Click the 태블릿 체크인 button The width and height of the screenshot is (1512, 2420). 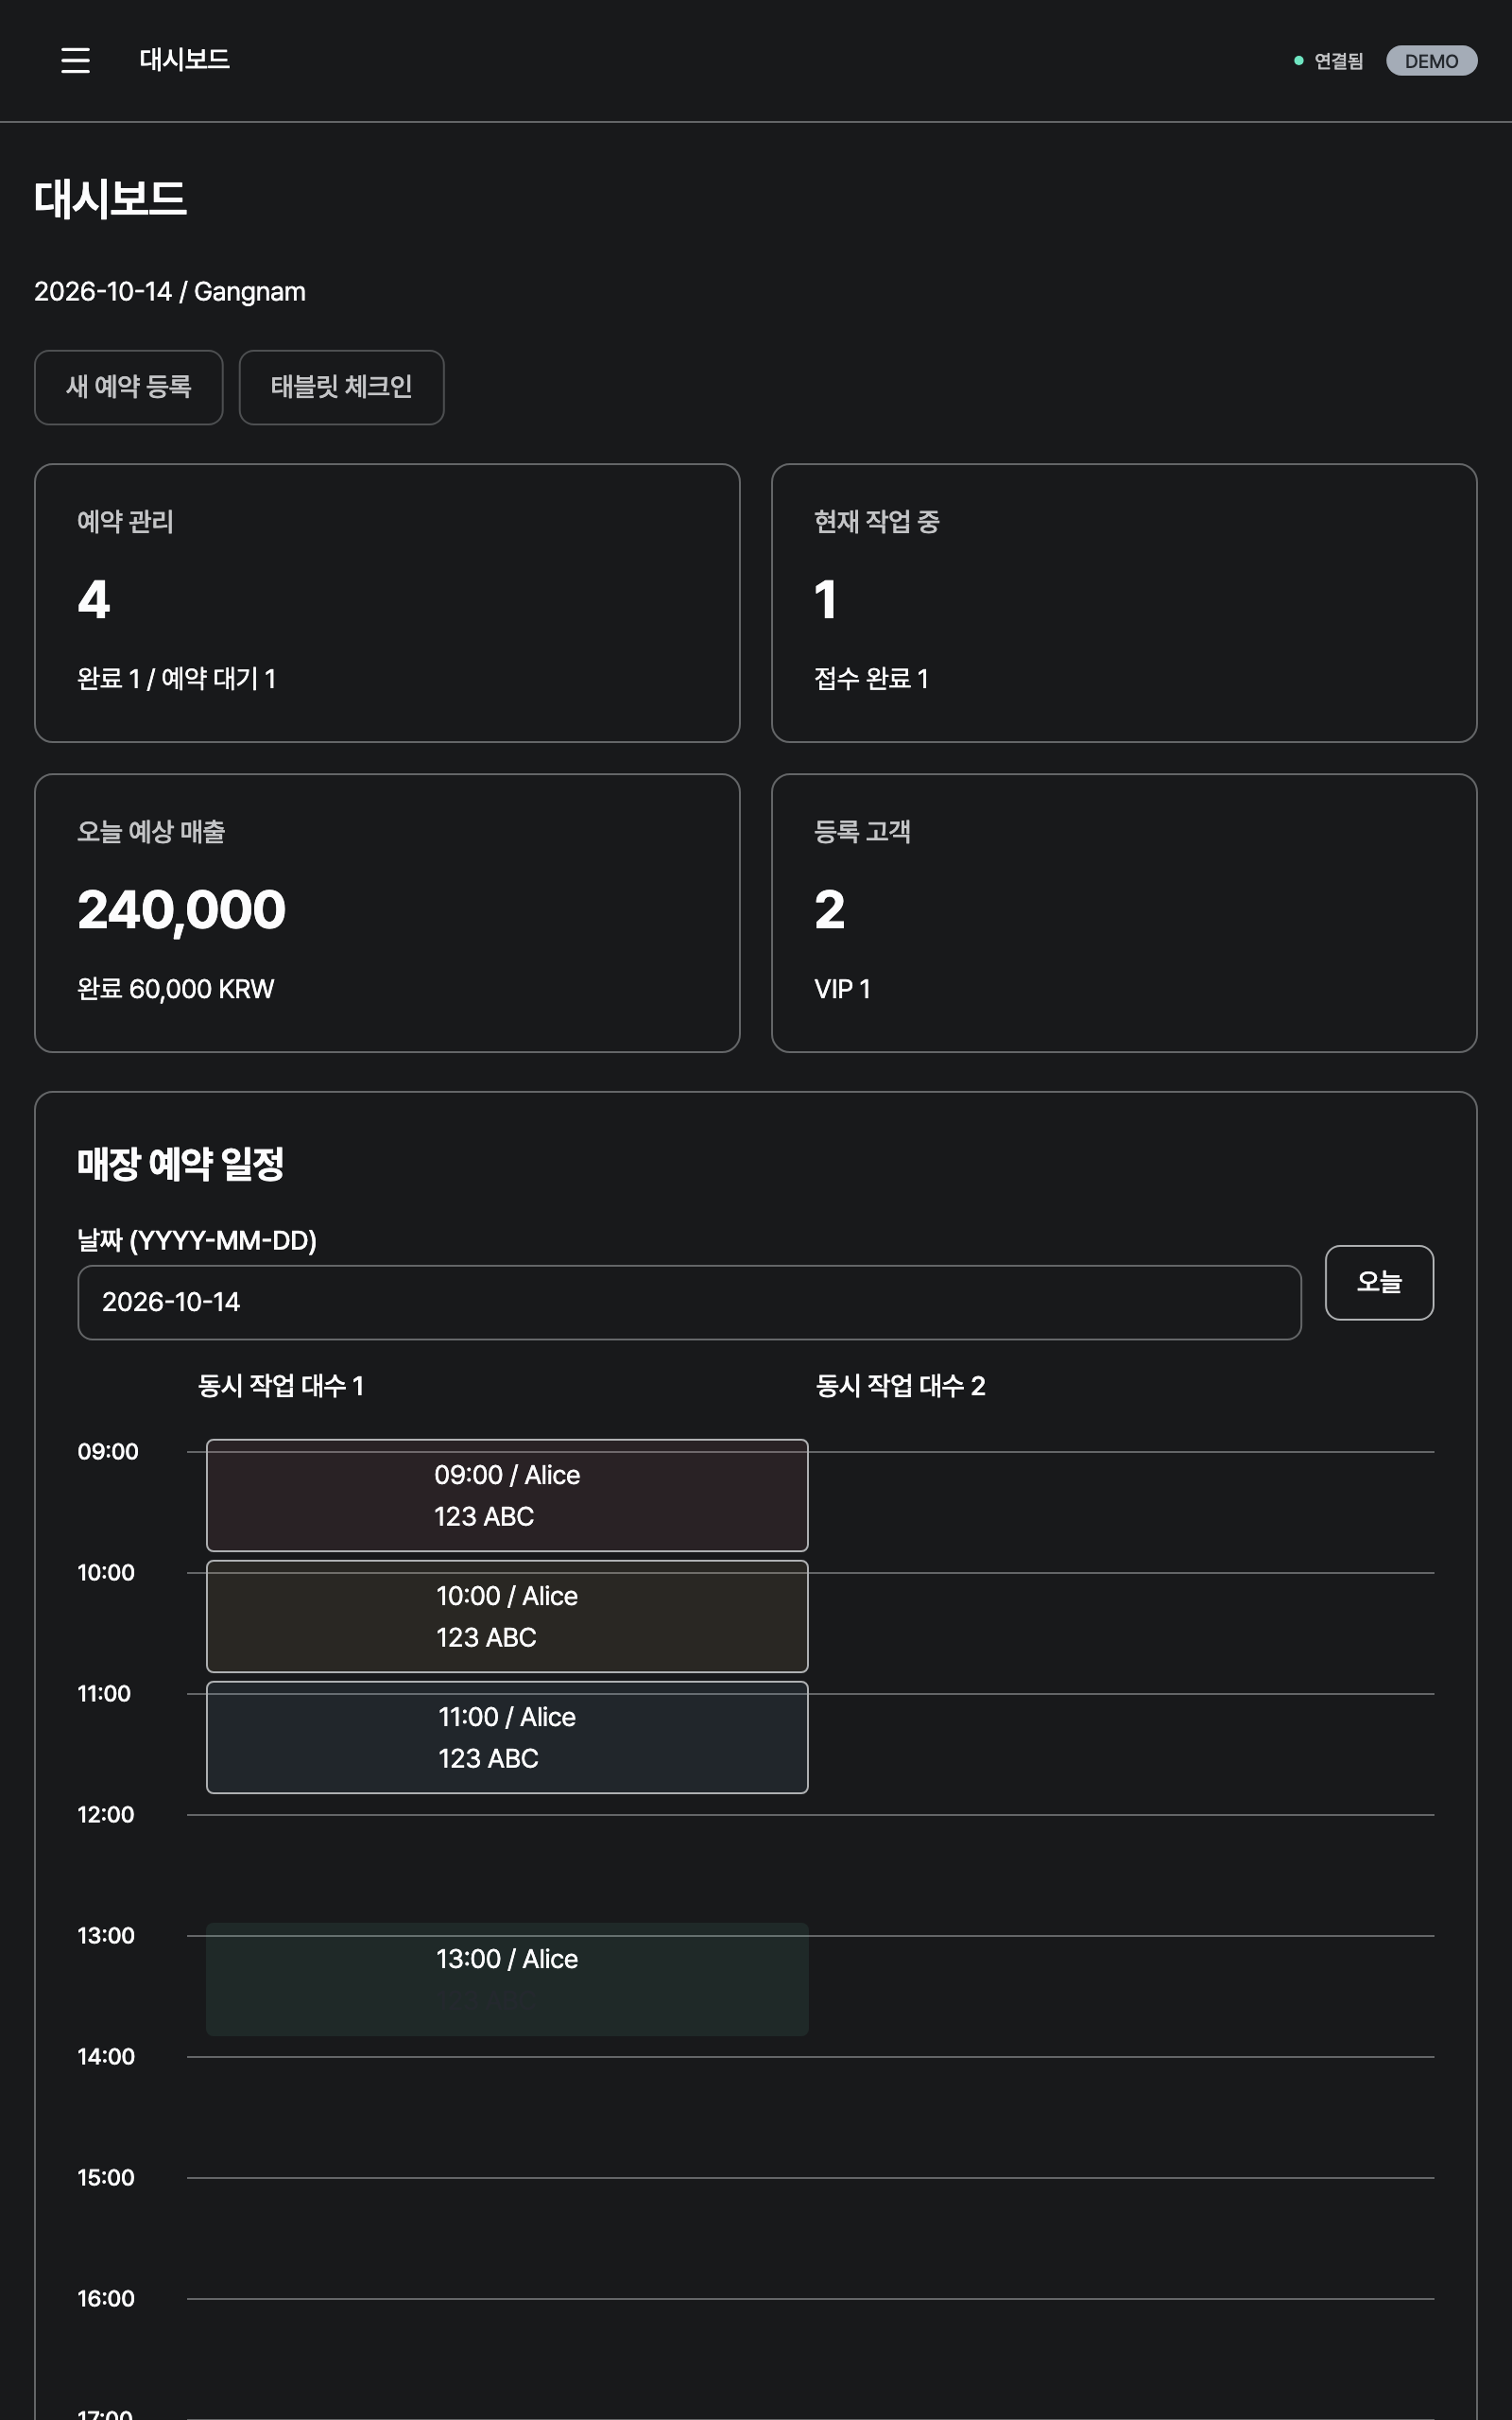(x=341, y=387)
